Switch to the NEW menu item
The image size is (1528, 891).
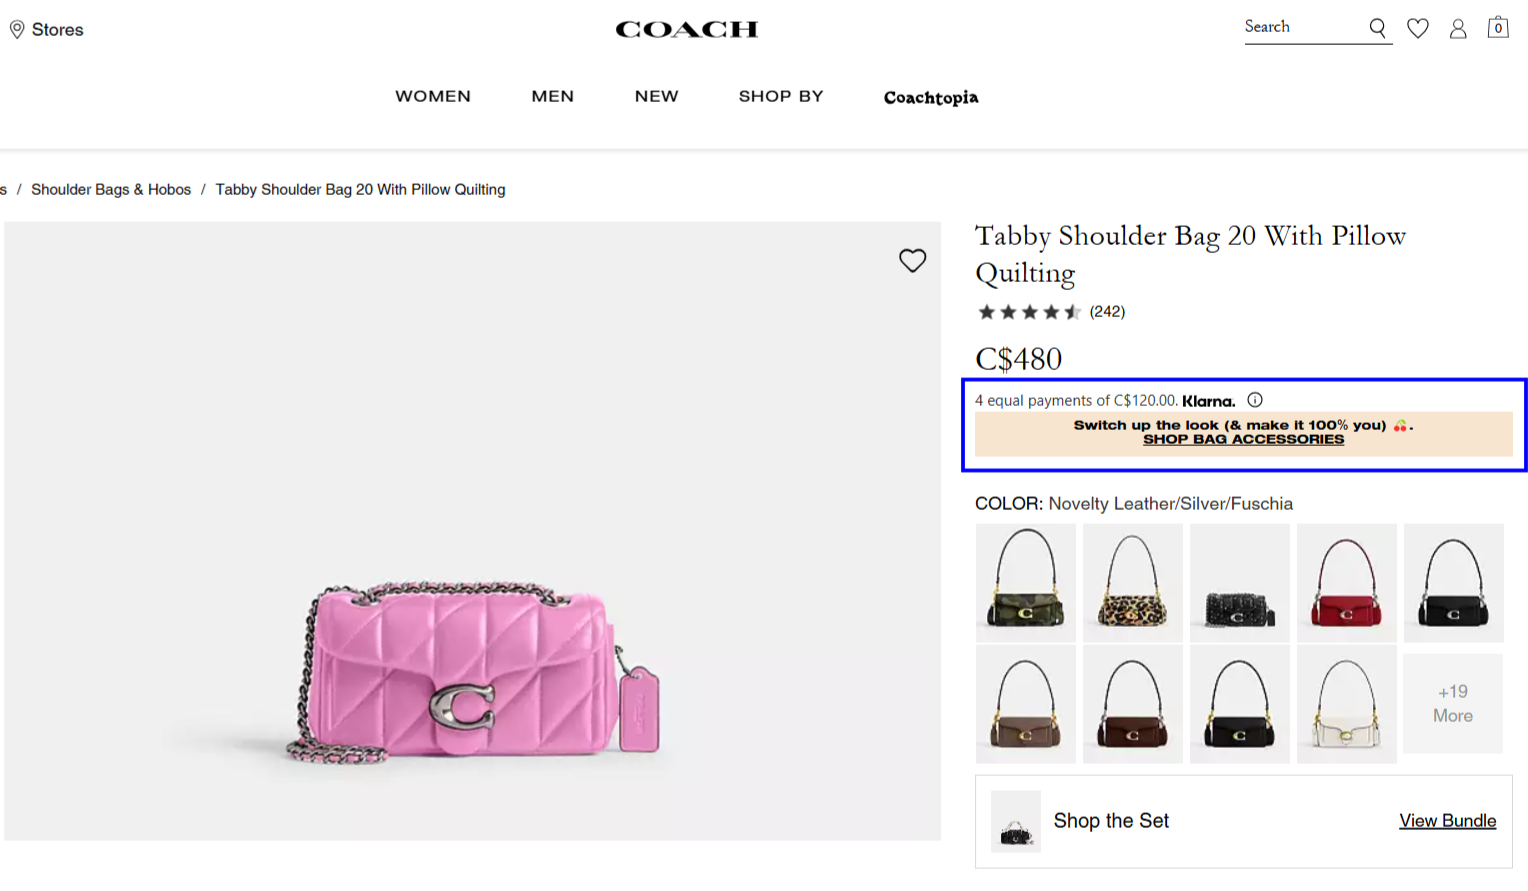(x=656, y=96)
